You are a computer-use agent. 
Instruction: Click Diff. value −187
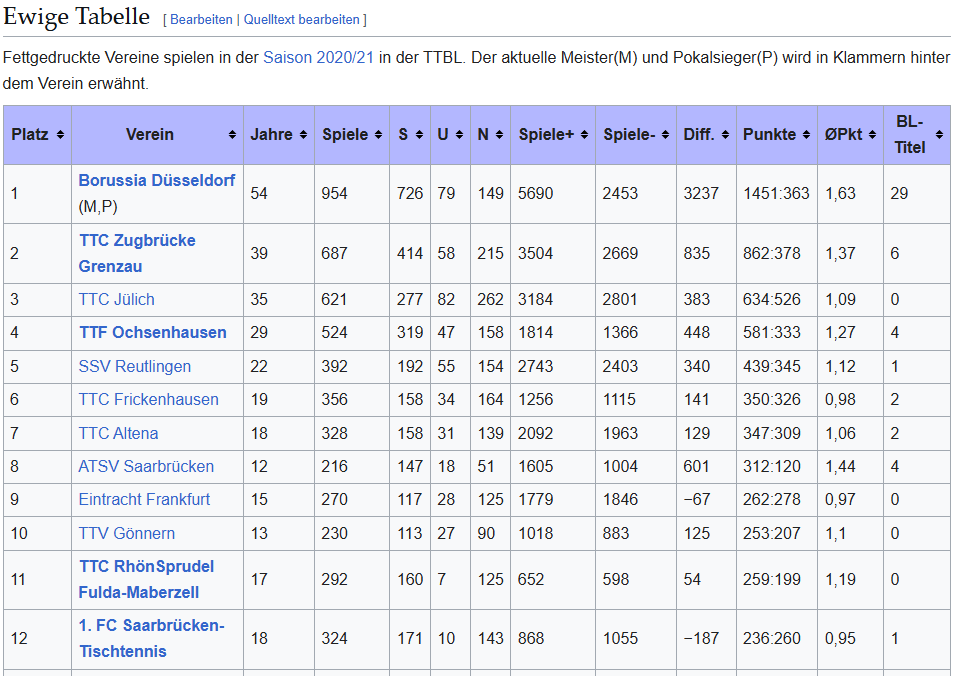[701, 638]
